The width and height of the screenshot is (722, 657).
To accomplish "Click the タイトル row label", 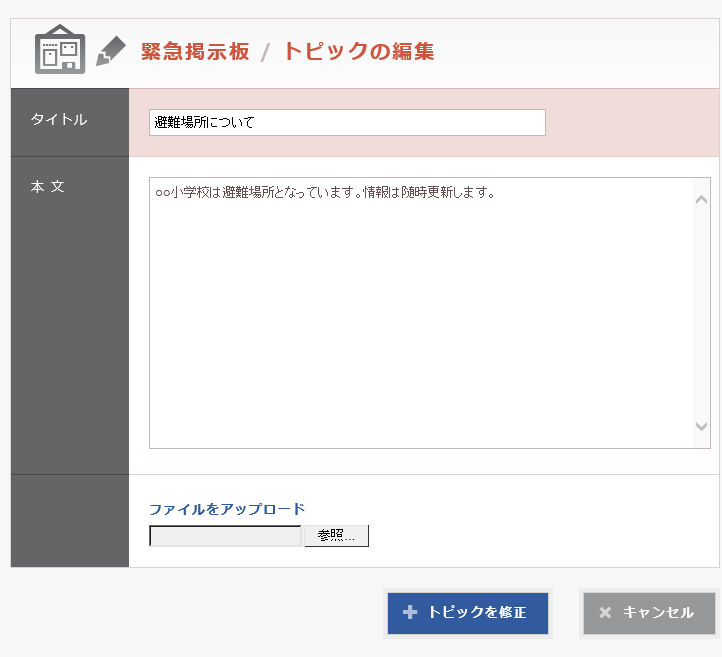I will [x=59, y=120].
